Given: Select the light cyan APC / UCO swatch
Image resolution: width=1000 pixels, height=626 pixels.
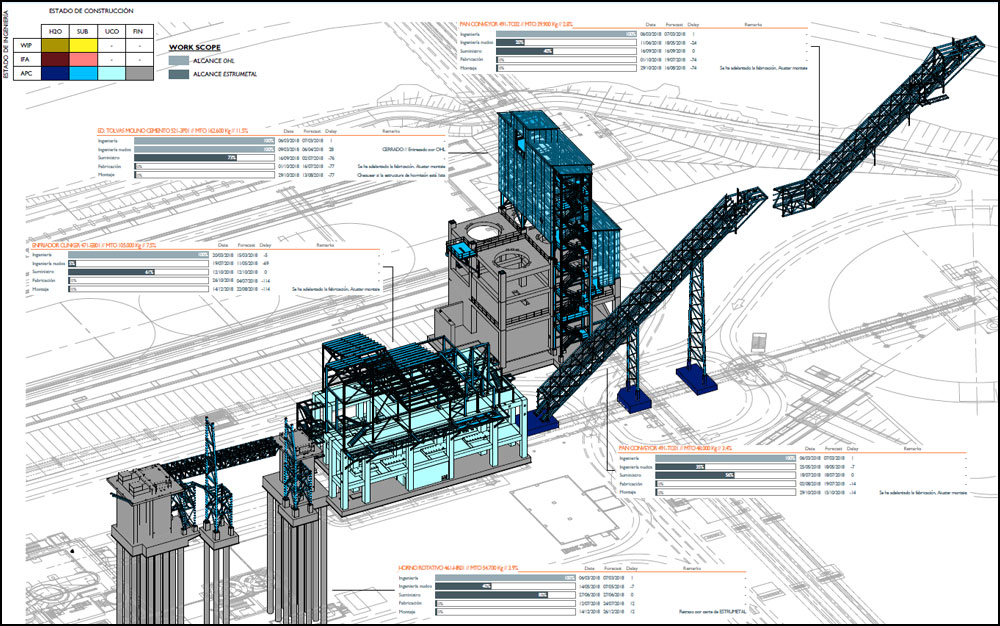Looking at the screenshot, I should click(111, 73).
